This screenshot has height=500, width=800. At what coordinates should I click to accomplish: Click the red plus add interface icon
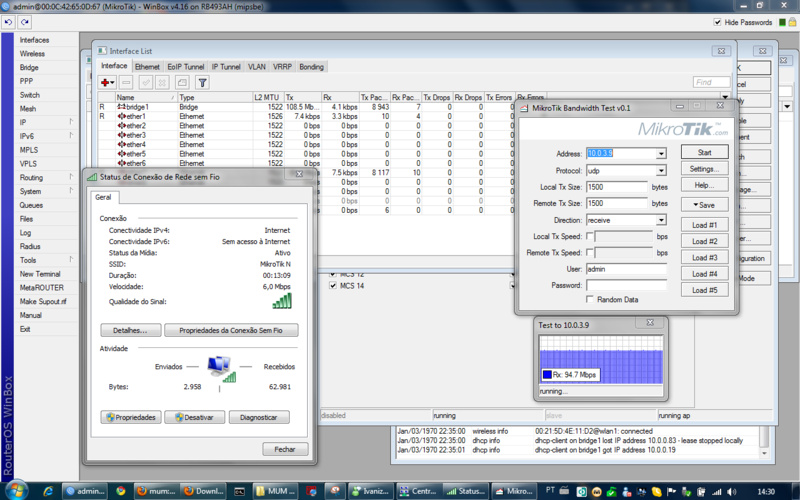[107, 82]
